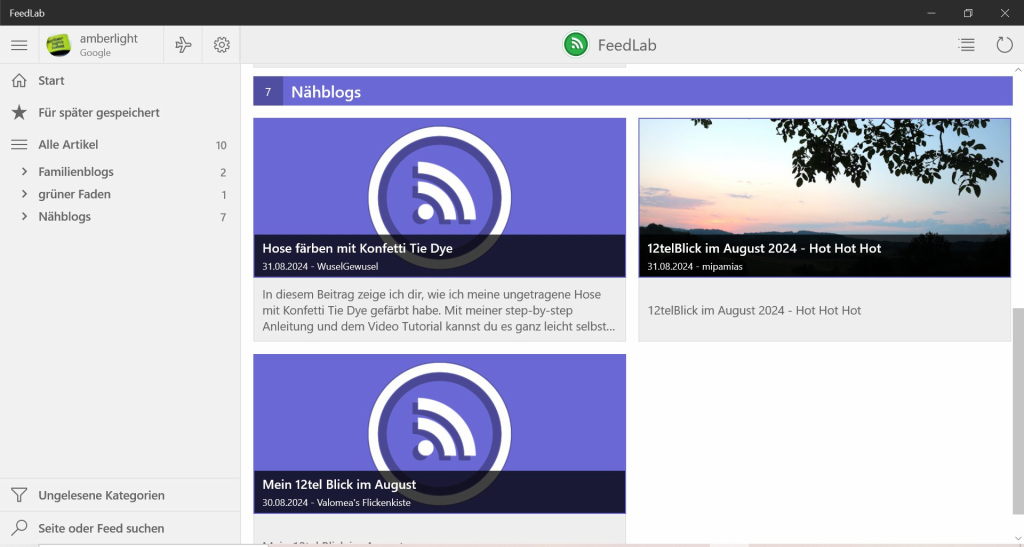Select the grüner Faden category
This screenshot has width=1024, height=547.
[74, 194]
